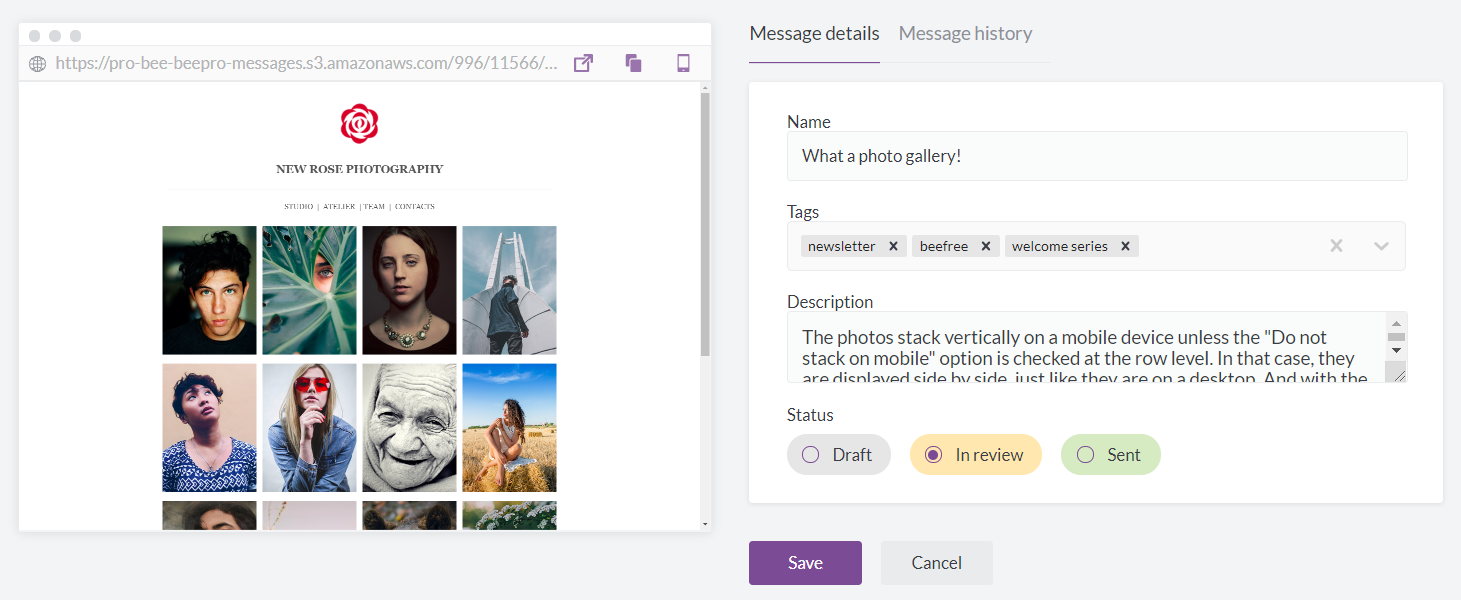Click the Description scrollbar down arrow

pyautogui.click(x=1396, y=350)
